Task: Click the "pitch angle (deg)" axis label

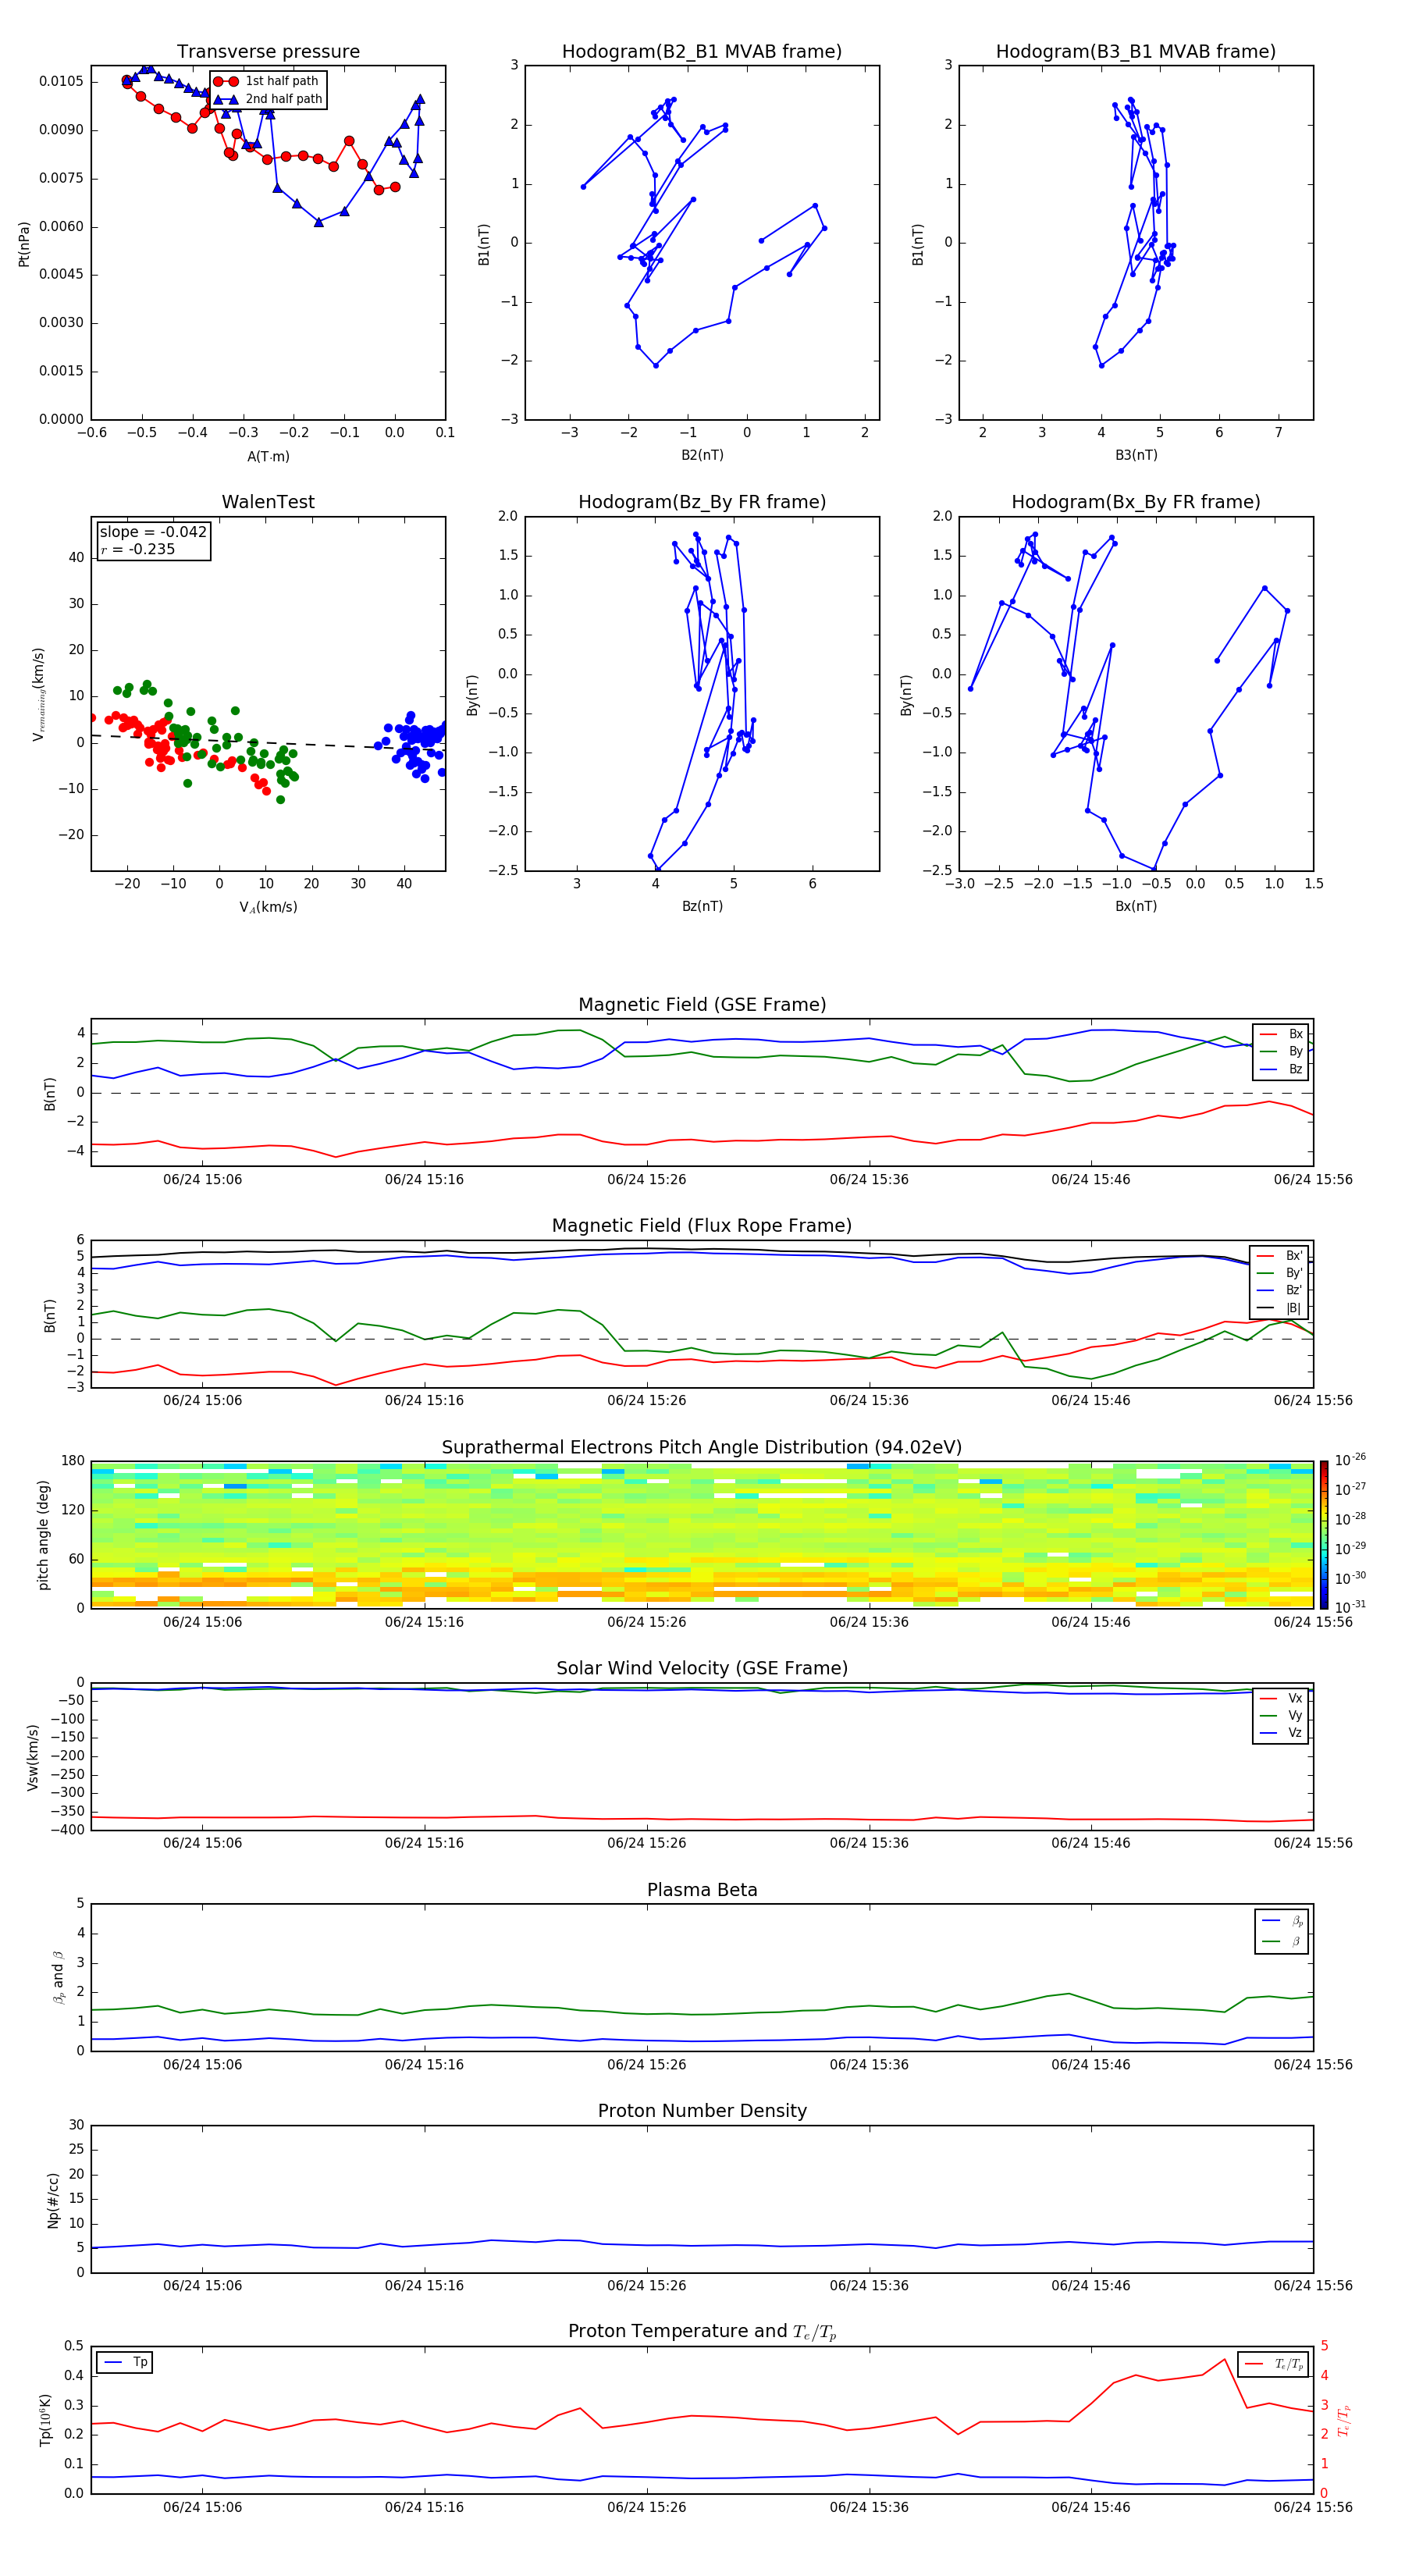Action: (x=43, y=1534)
